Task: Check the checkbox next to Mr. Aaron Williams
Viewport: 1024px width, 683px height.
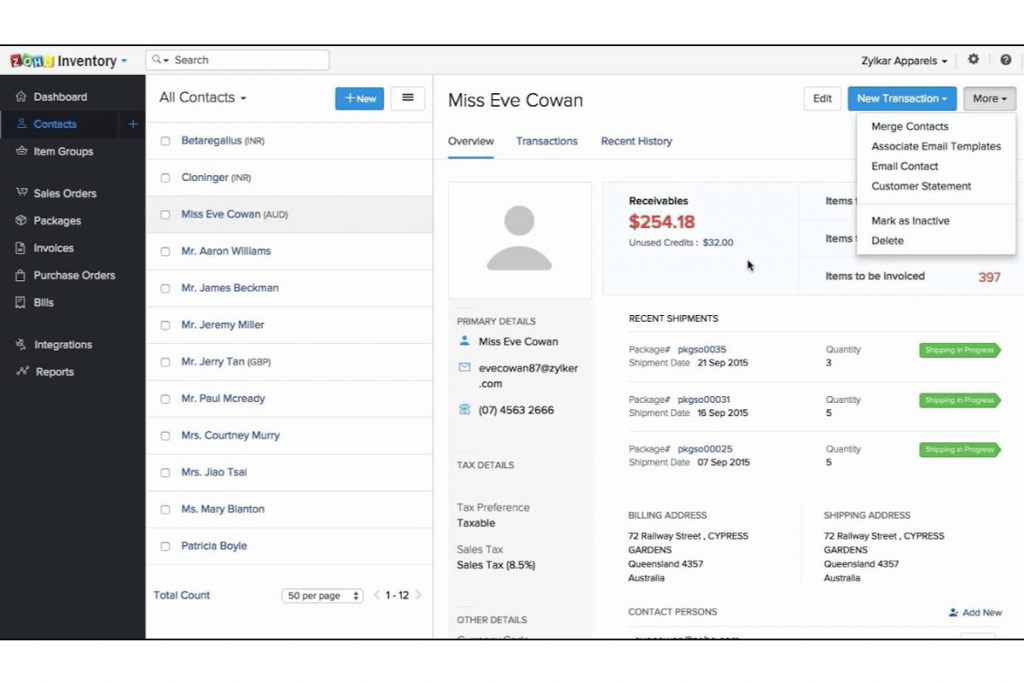Action: [165, 251]
